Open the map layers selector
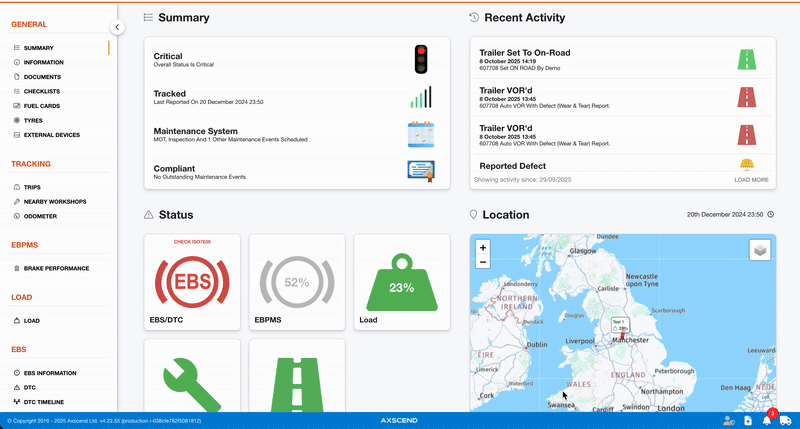 (x=760, y=250)
